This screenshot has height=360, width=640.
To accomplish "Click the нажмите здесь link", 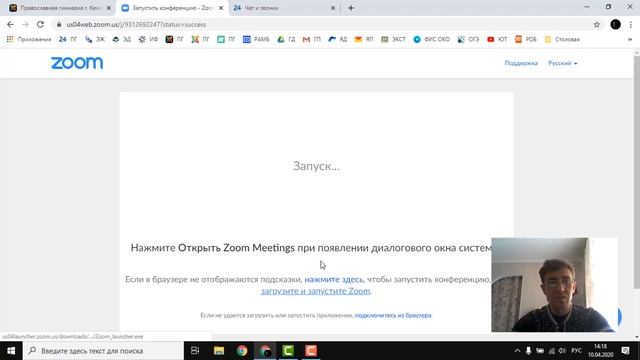I will [x=333, y=280].
